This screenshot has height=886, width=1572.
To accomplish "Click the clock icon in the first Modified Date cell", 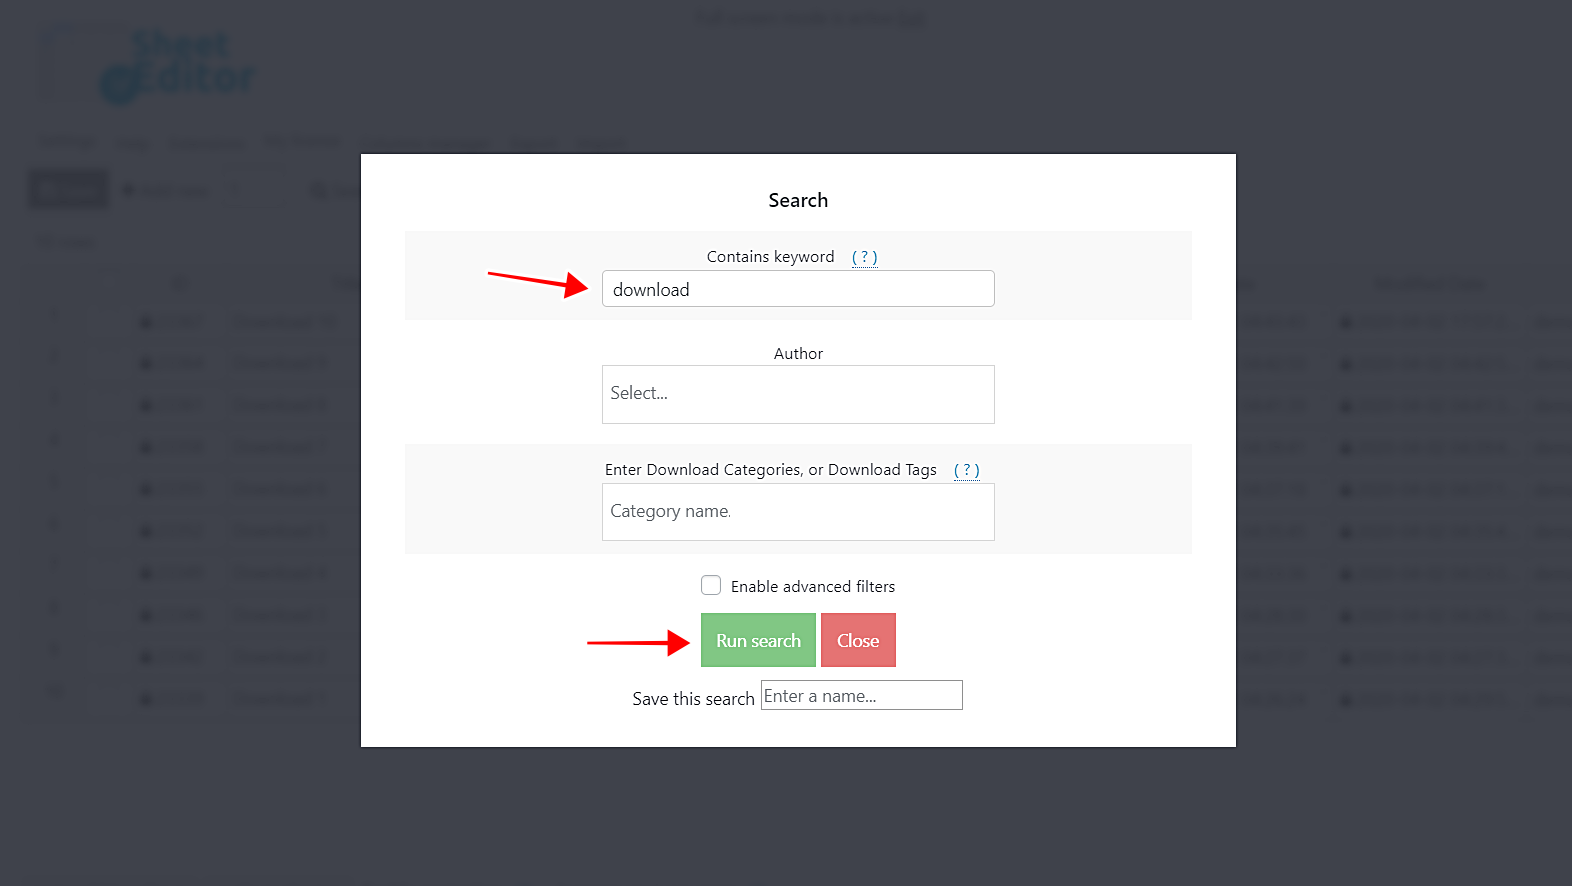I will click(1344, 322).
